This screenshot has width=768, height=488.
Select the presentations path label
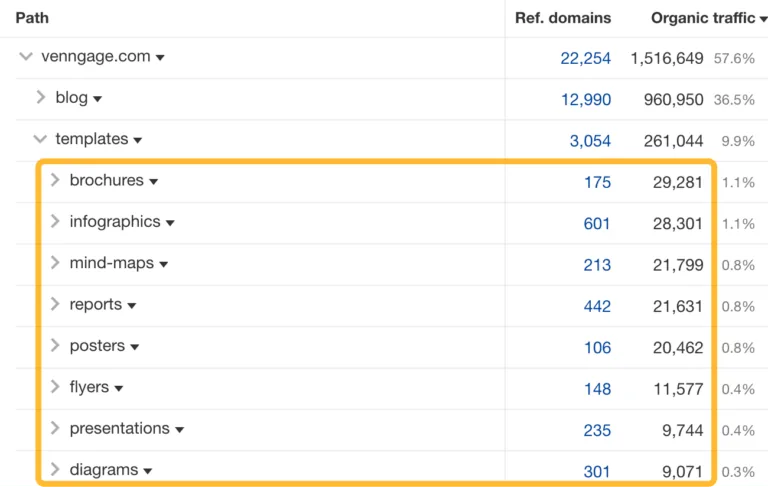(x=120, y=428)
